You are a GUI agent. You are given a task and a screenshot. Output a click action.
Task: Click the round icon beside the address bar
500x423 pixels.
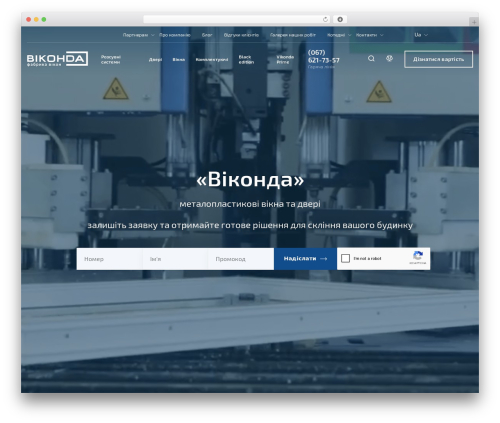point(340,20)
